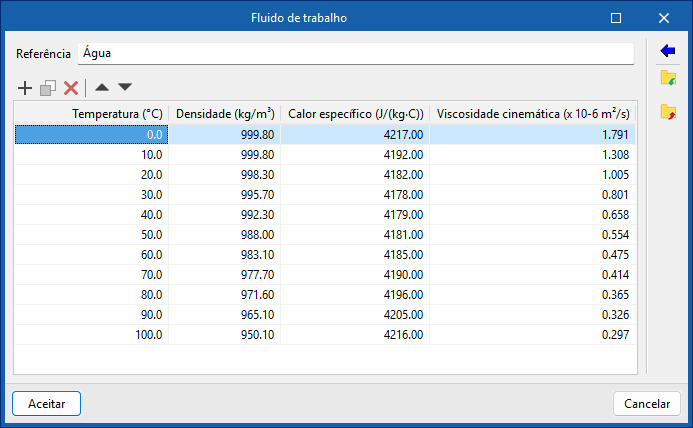Click the red delete row icon

point(71,88)
